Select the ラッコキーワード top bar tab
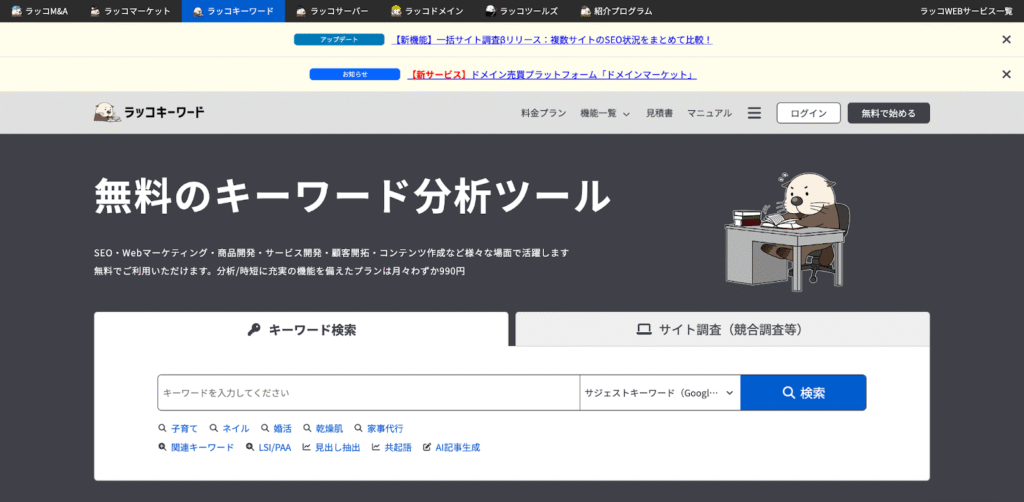 click(x=233, y=11)
